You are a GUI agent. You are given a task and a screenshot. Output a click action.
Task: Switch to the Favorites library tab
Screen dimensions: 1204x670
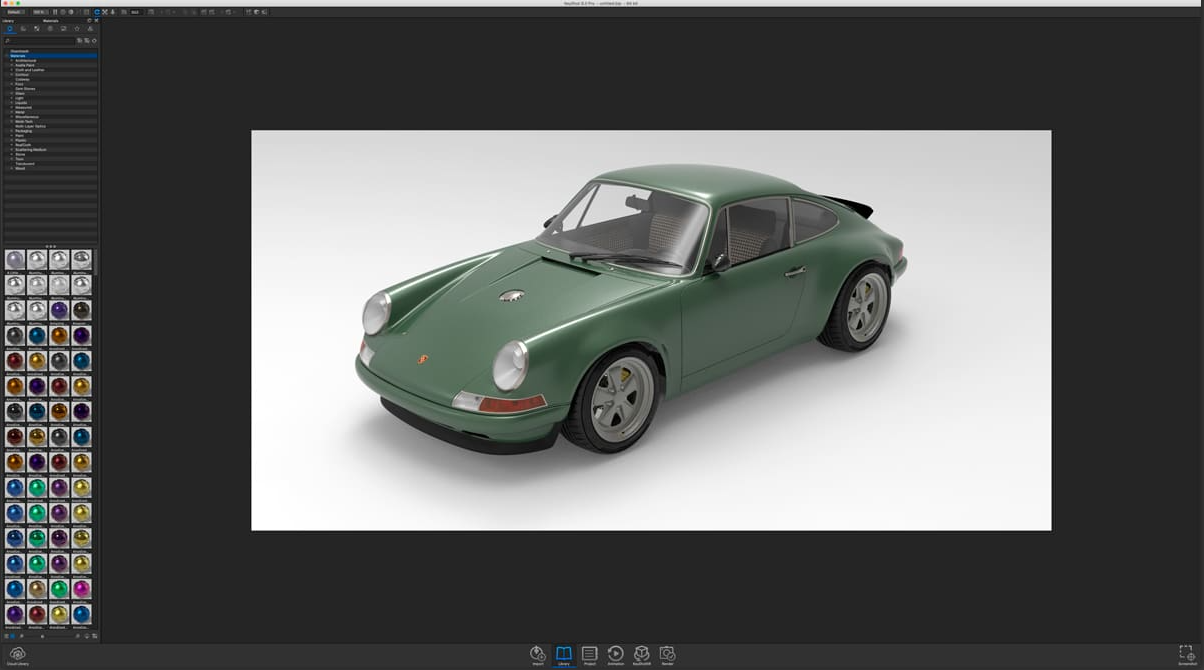tap(76, 29)
